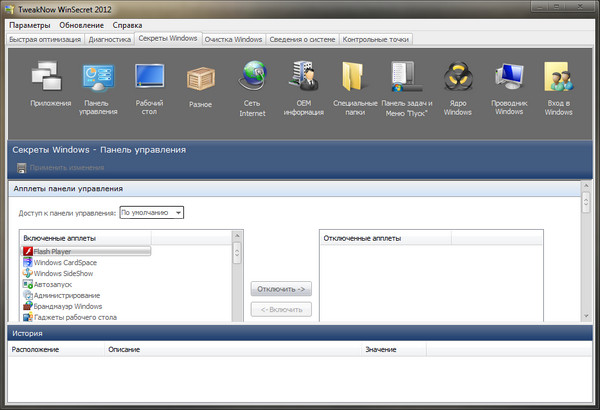Click the Разное box icon
This screenshot has height=410, width=600.
point(200,79)
